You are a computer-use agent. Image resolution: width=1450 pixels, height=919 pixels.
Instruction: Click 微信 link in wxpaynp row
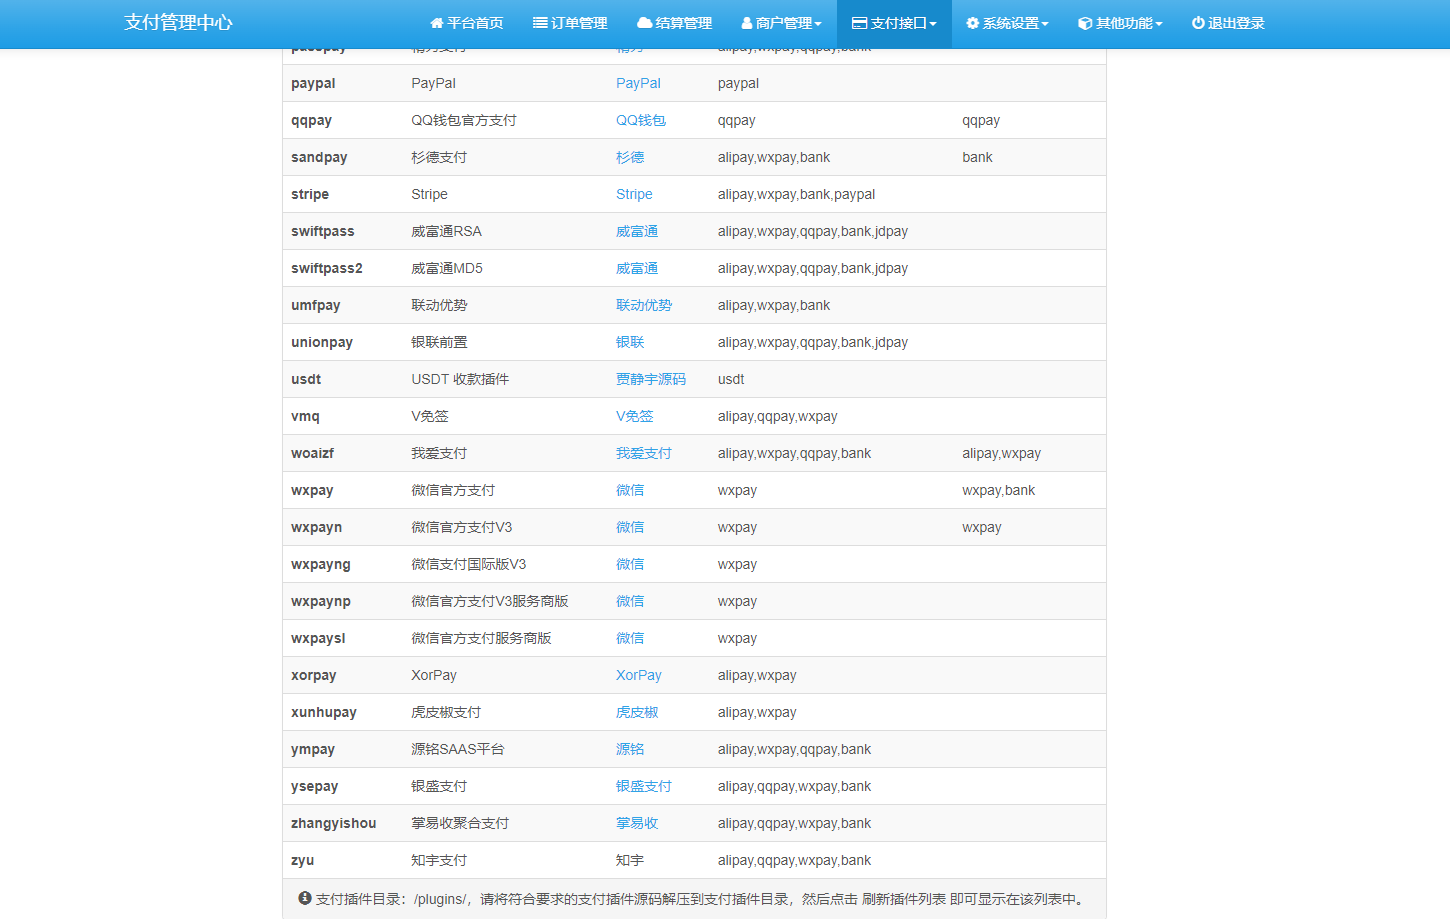[630, 601]
